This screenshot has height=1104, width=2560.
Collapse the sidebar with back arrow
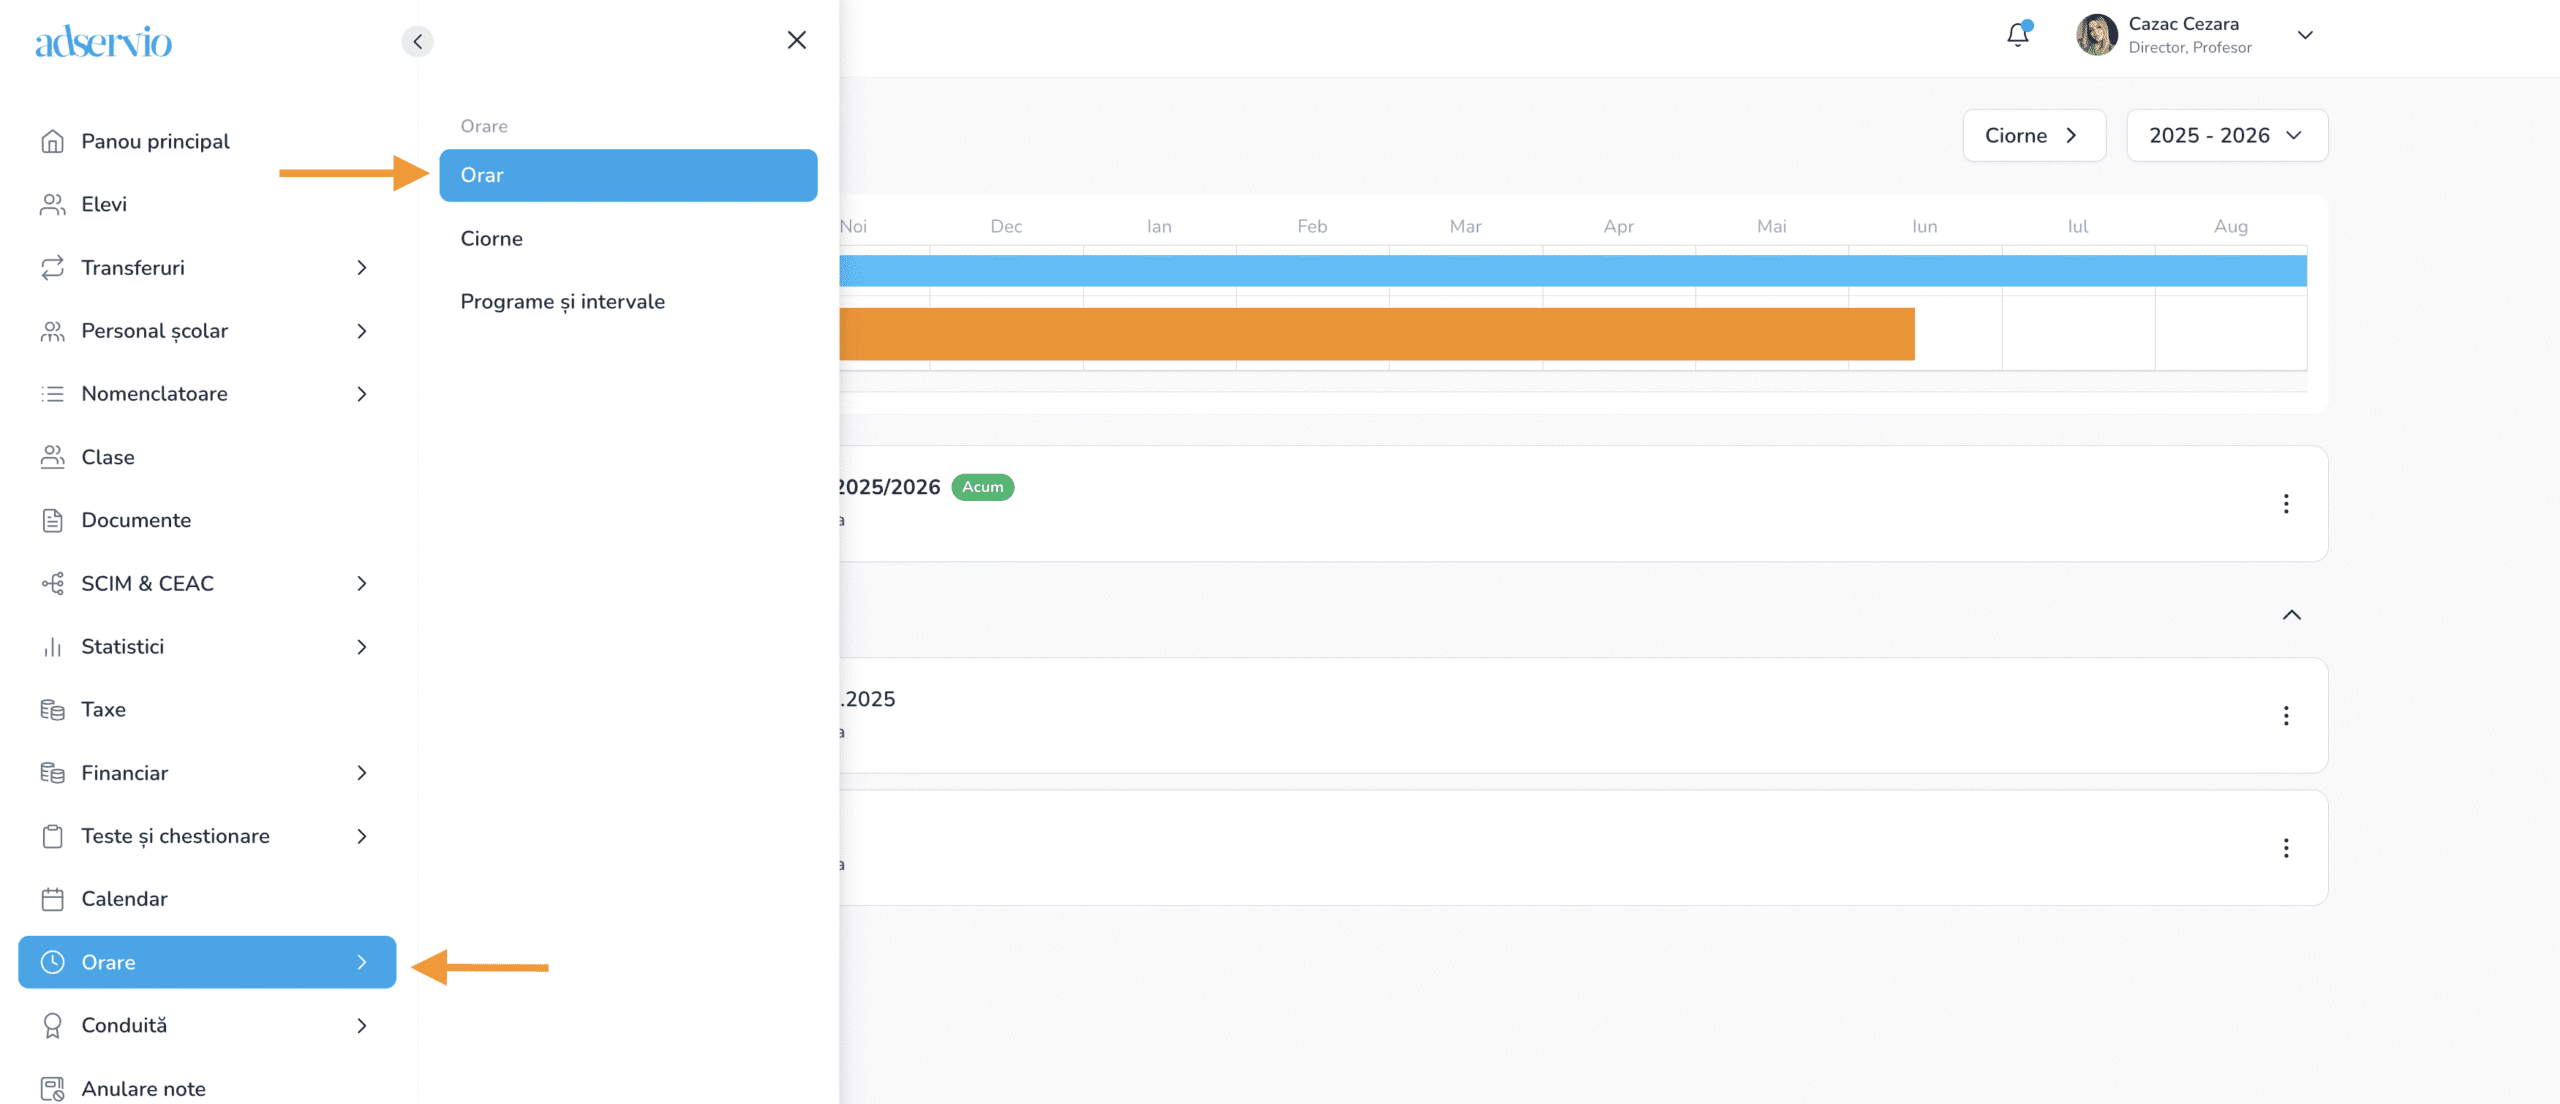coord(417,41)
